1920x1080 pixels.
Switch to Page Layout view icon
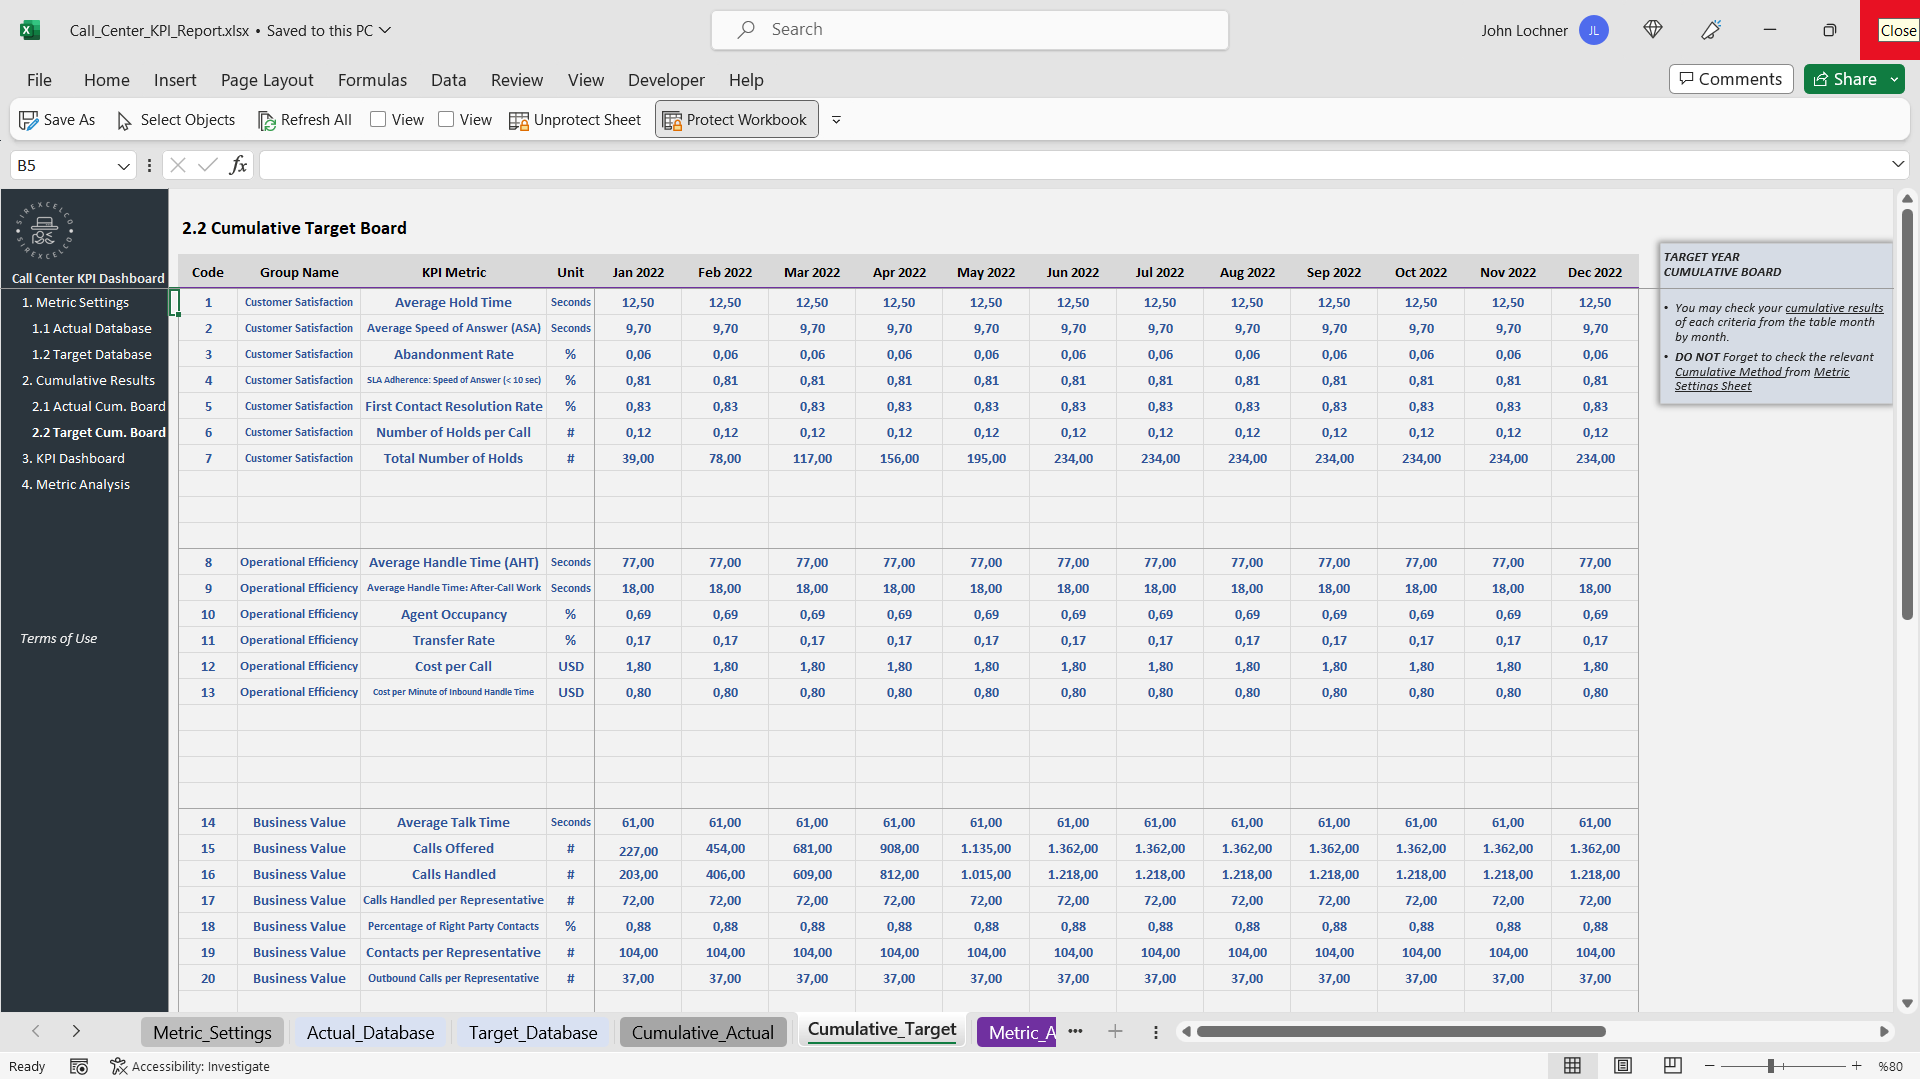(x=1623, y=1066)
